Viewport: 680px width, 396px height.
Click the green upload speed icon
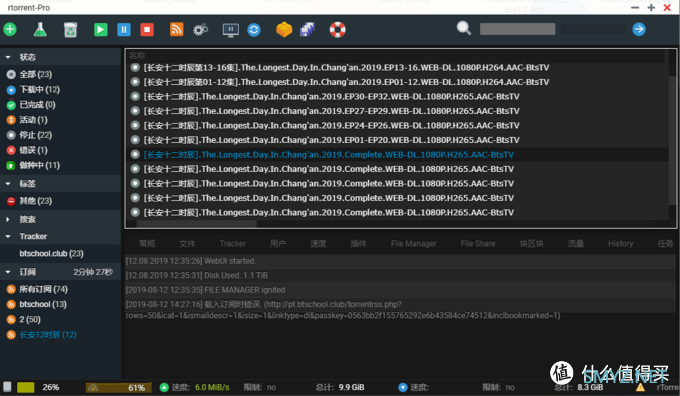click(x=164, y=387)
